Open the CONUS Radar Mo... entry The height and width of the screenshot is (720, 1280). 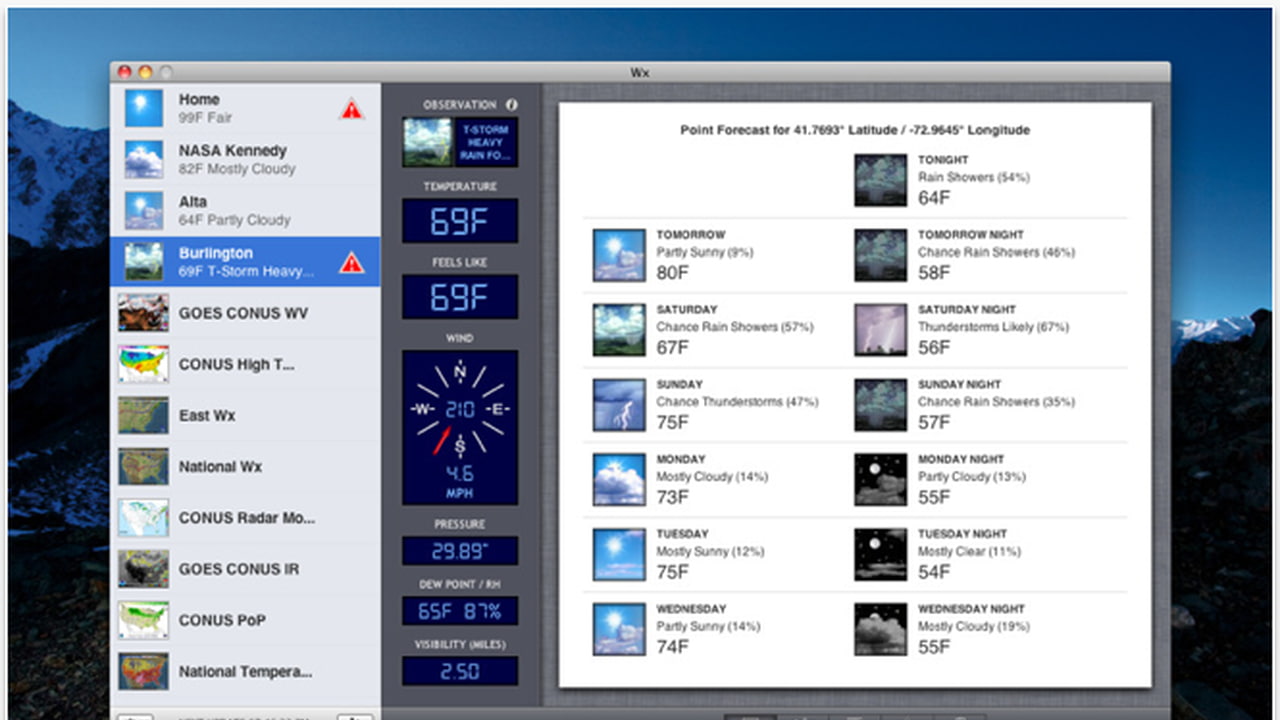[245, 518]
